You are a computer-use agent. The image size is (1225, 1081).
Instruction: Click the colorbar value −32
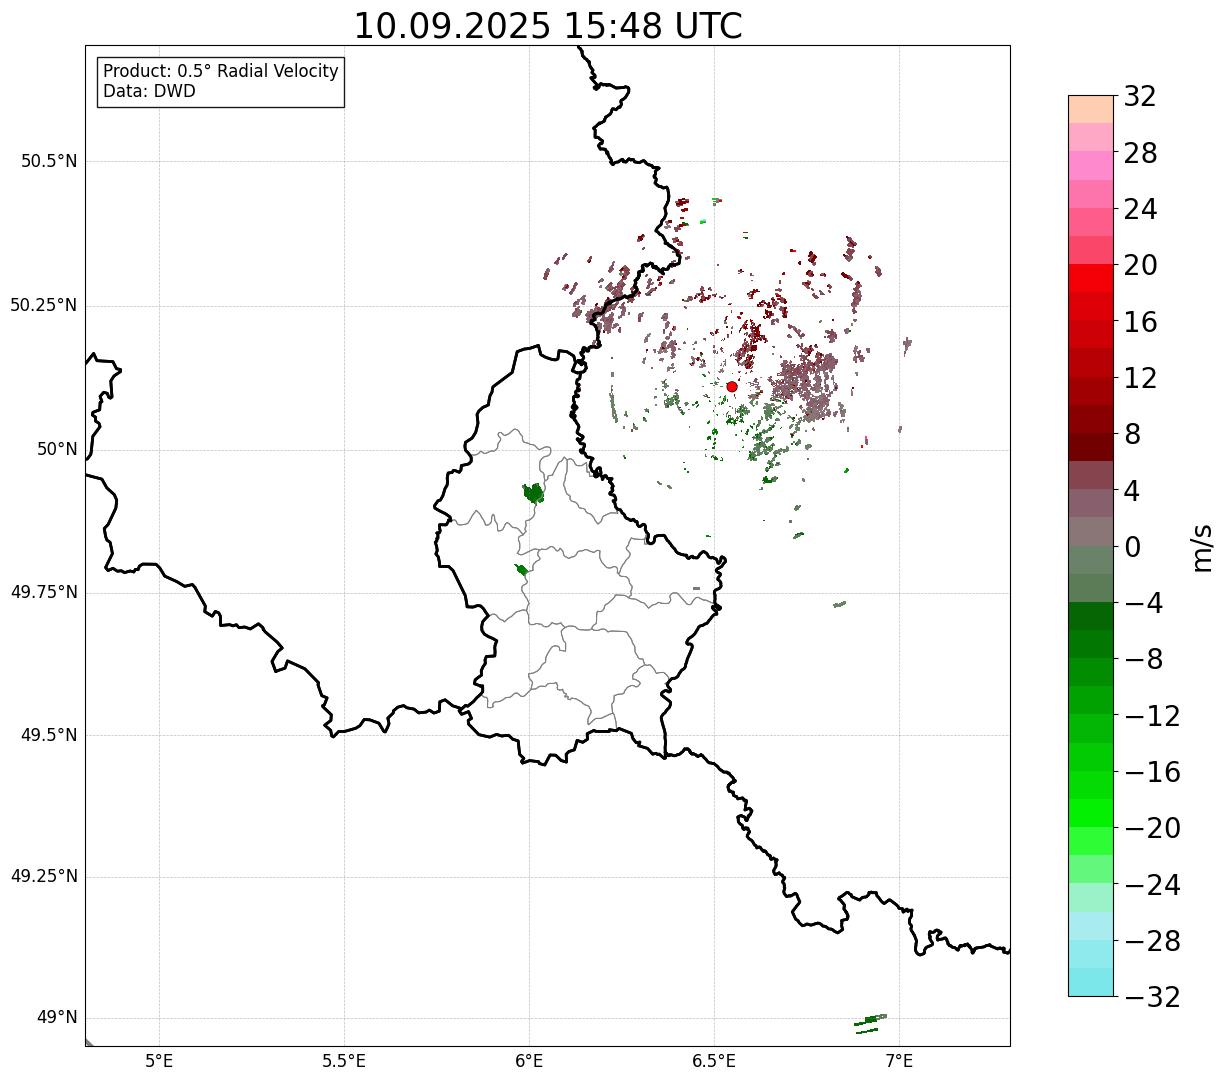click(1152, 997)
